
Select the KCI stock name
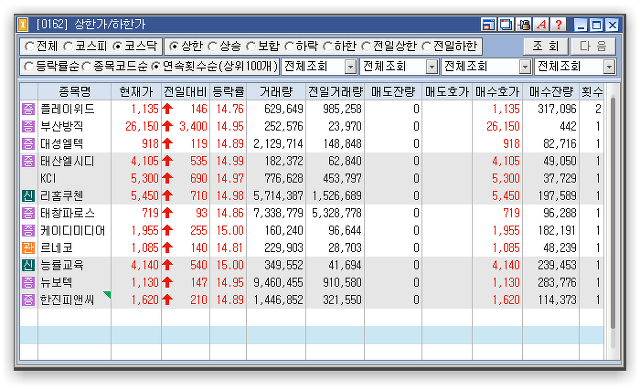click(x=48, y=178)
